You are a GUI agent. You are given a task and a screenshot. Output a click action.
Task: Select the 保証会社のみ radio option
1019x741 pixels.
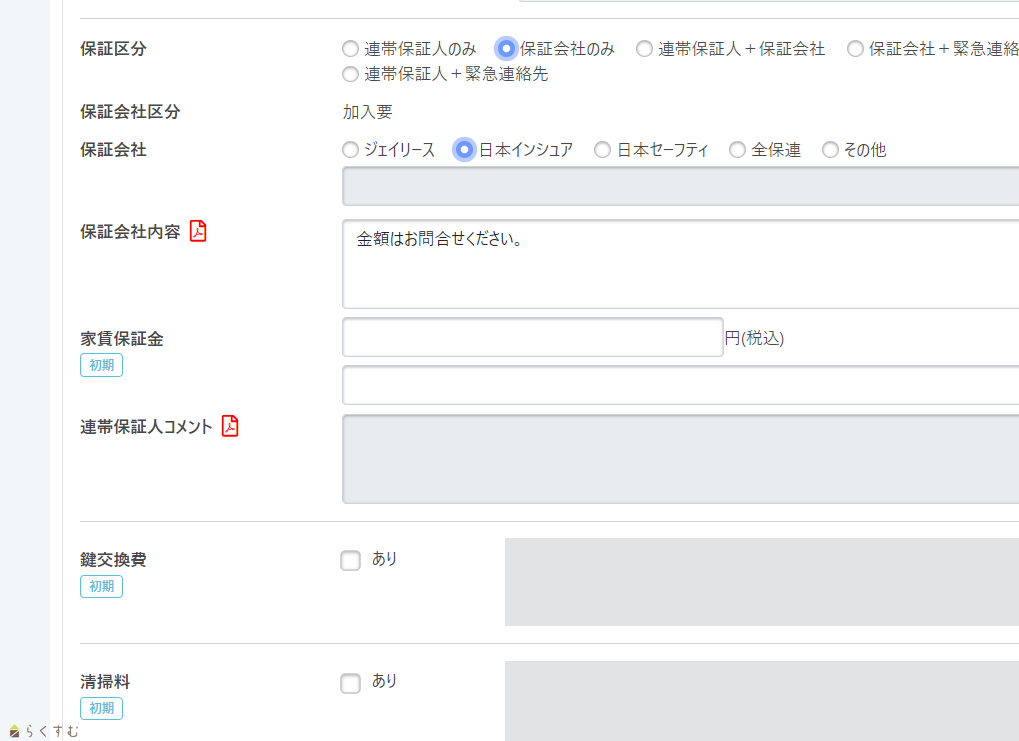point(507,48)
